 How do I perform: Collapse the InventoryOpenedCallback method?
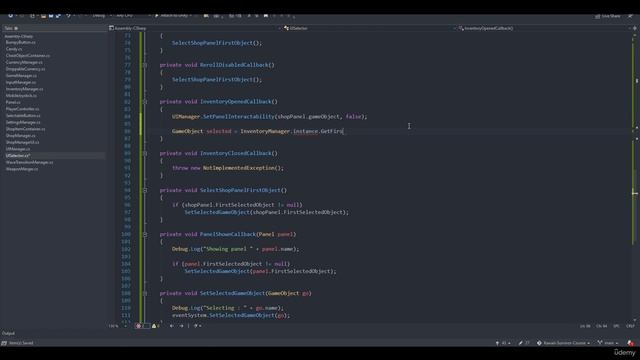pyautogui.click(x=145, y=102)
